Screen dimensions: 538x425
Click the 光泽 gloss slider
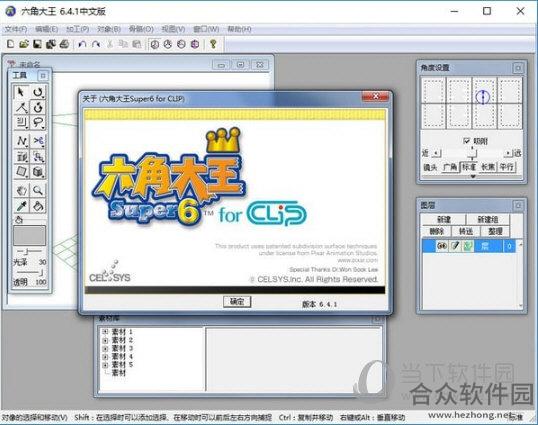[x=30, y=251]
